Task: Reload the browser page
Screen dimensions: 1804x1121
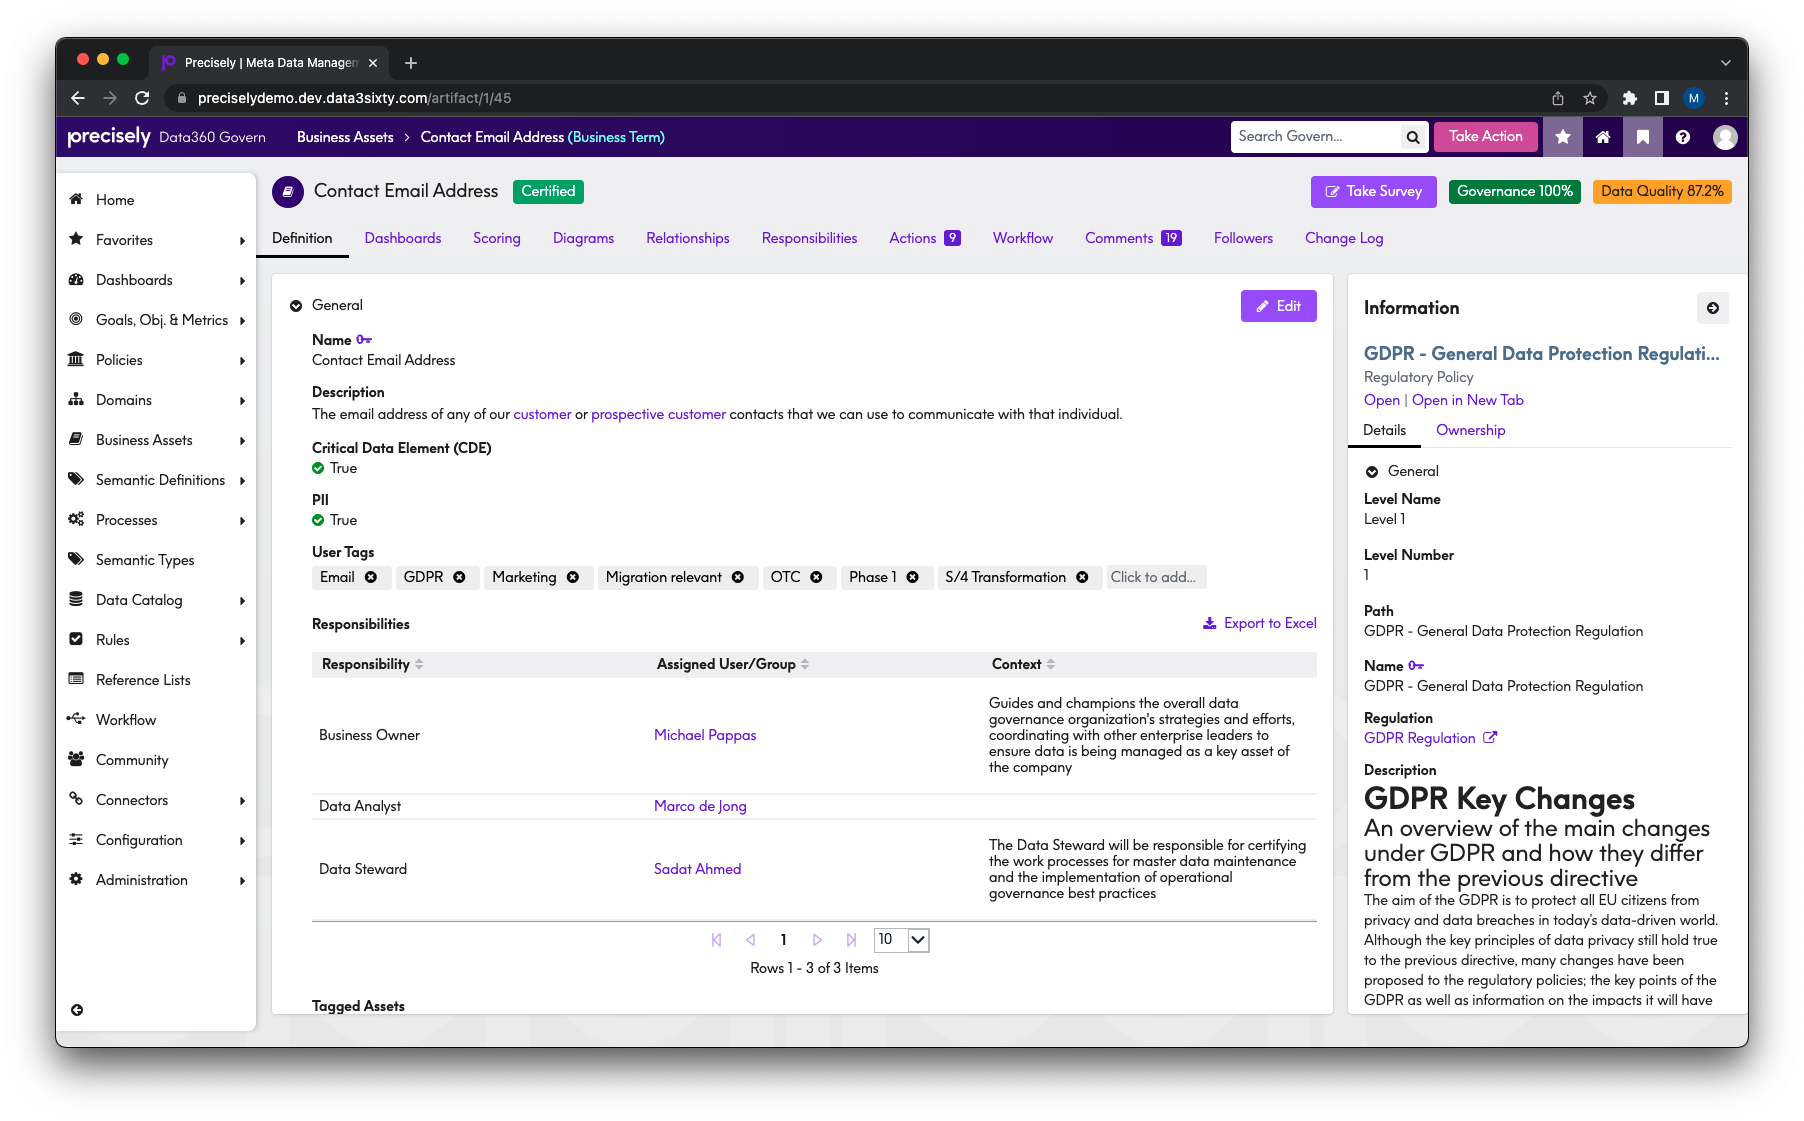Action: (142, 98)
